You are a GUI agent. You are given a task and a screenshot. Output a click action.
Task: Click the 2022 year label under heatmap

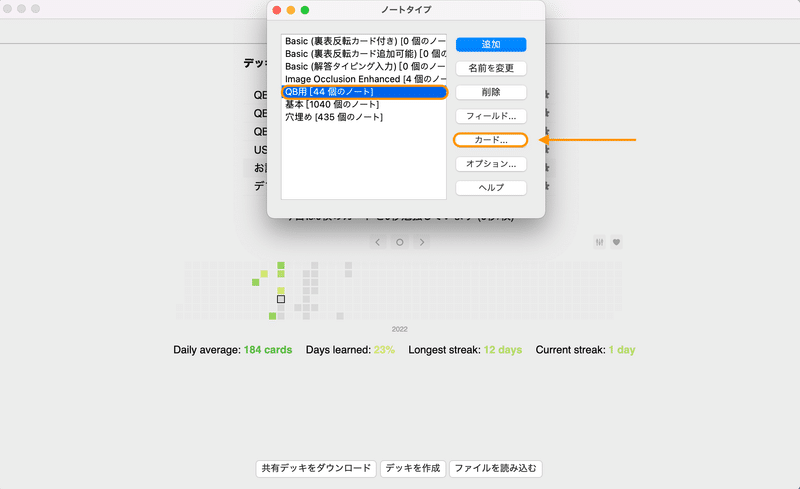399,329
